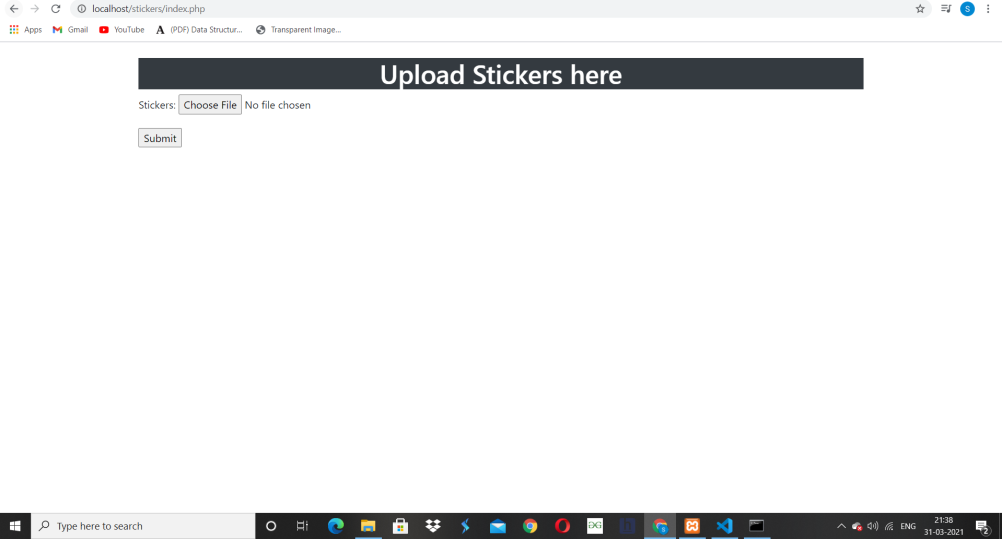Open Task View on the taskbar
1002x539 pixels.
coord(302,526)
